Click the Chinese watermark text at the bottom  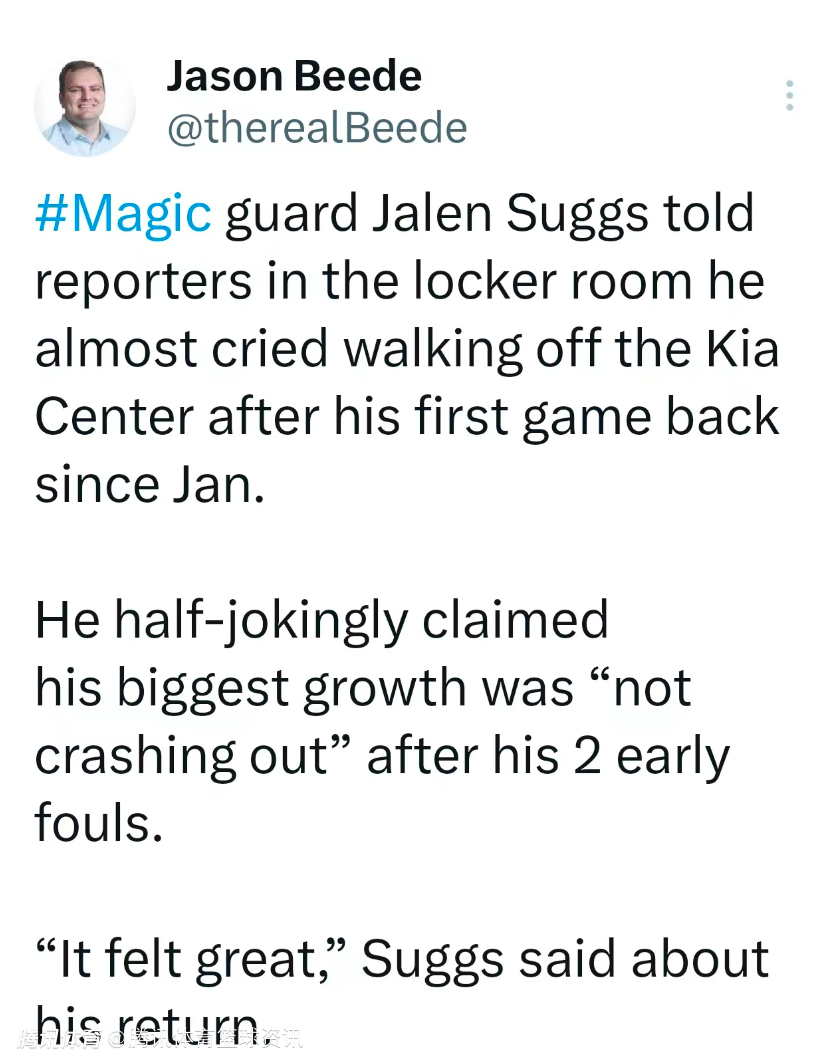coord(160,1040)
